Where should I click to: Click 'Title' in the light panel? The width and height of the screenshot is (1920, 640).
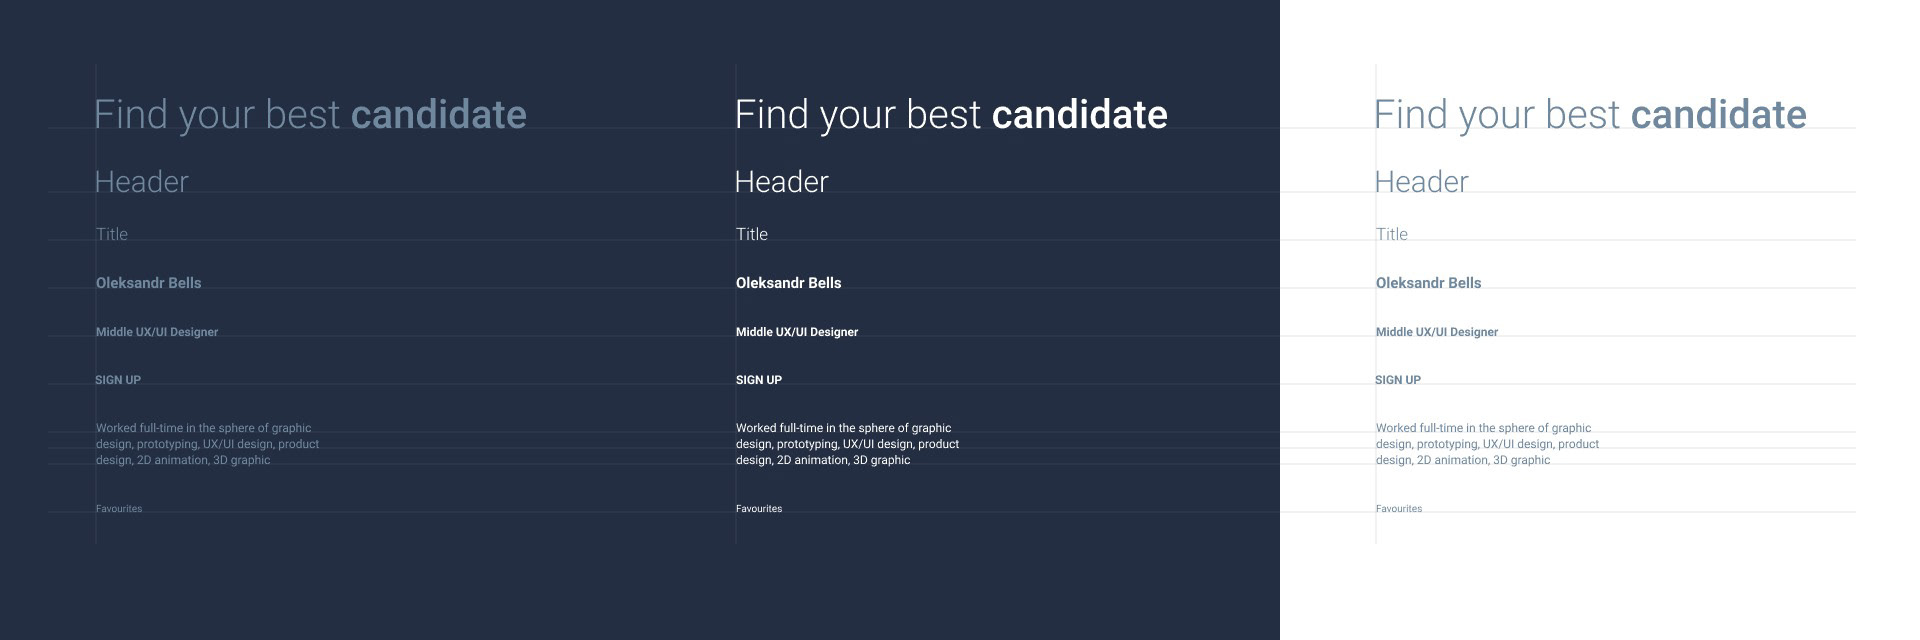[x=1392, y=234]
